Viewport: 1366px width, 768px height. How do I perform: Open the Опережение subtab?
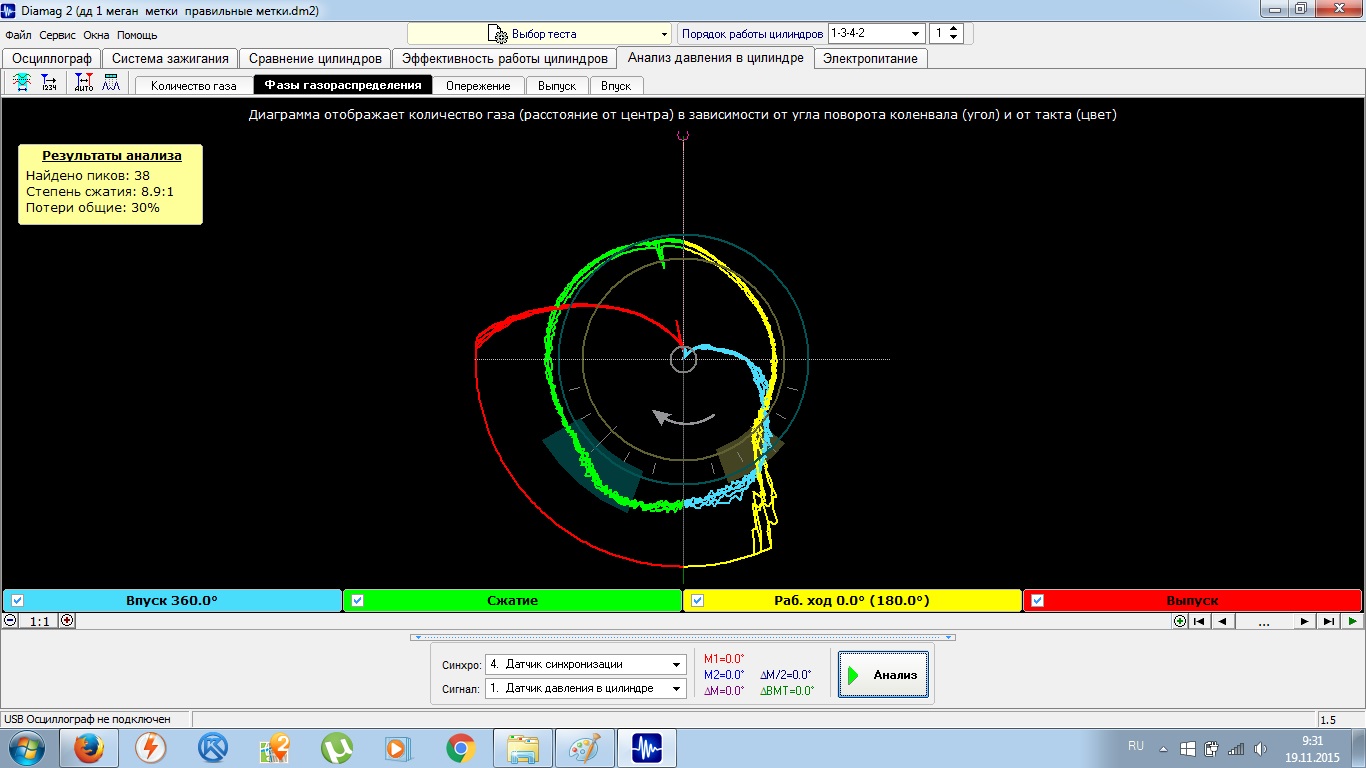tap(478, 85)
